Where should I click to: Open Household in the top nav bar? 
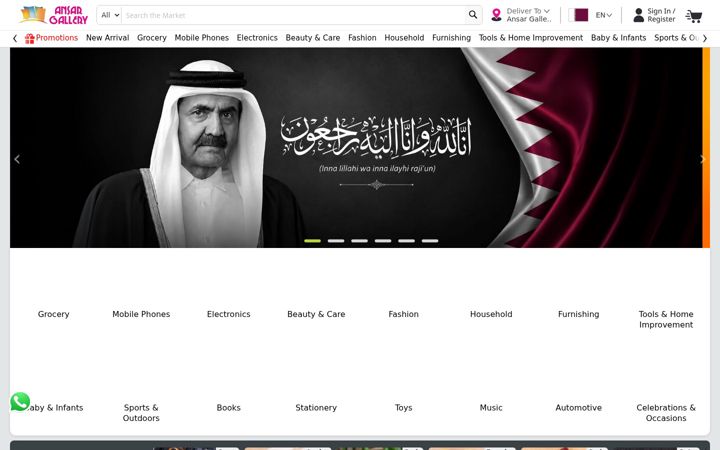404,38
